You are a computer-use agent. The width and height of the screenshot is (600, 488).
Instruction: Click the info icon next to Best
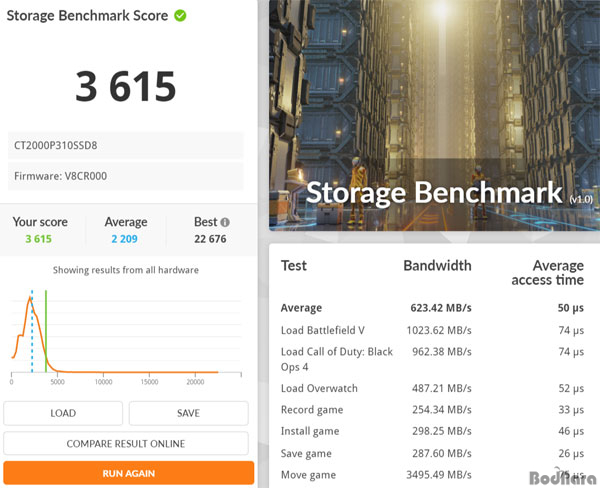pos(225,222)
